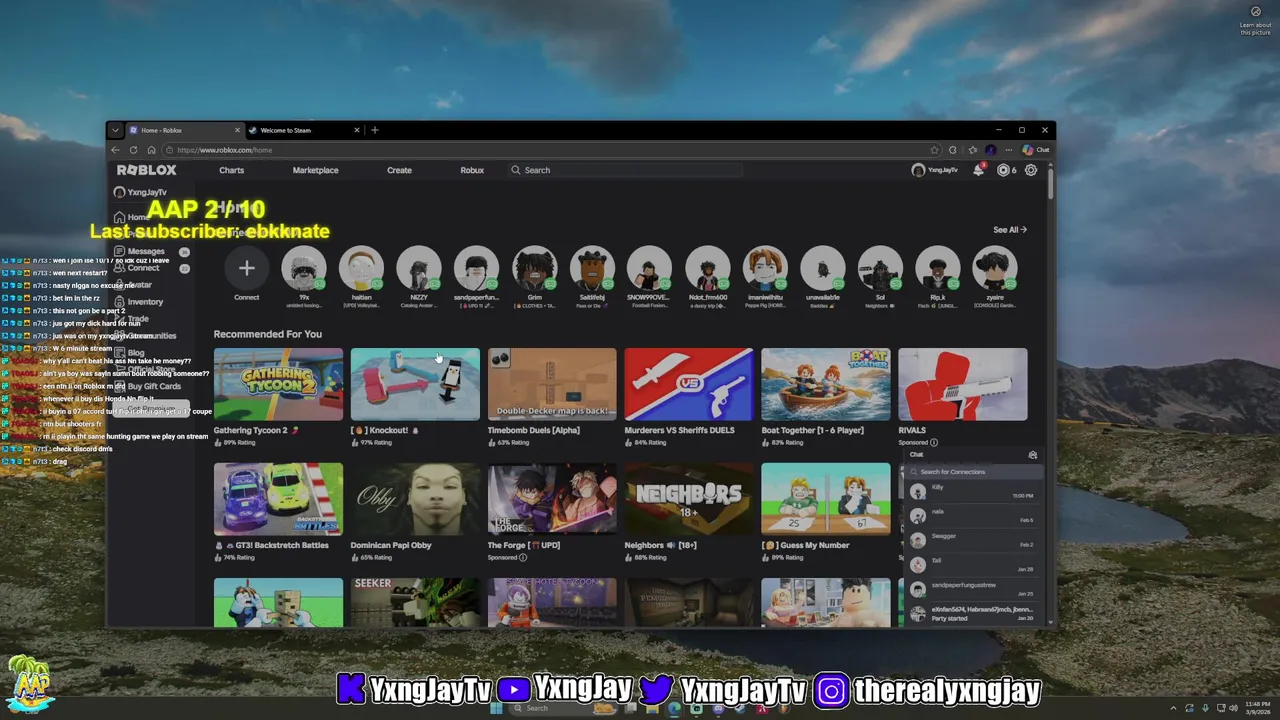
Task: Bookmark page with the star icon
Action: [x=934, y=150]
